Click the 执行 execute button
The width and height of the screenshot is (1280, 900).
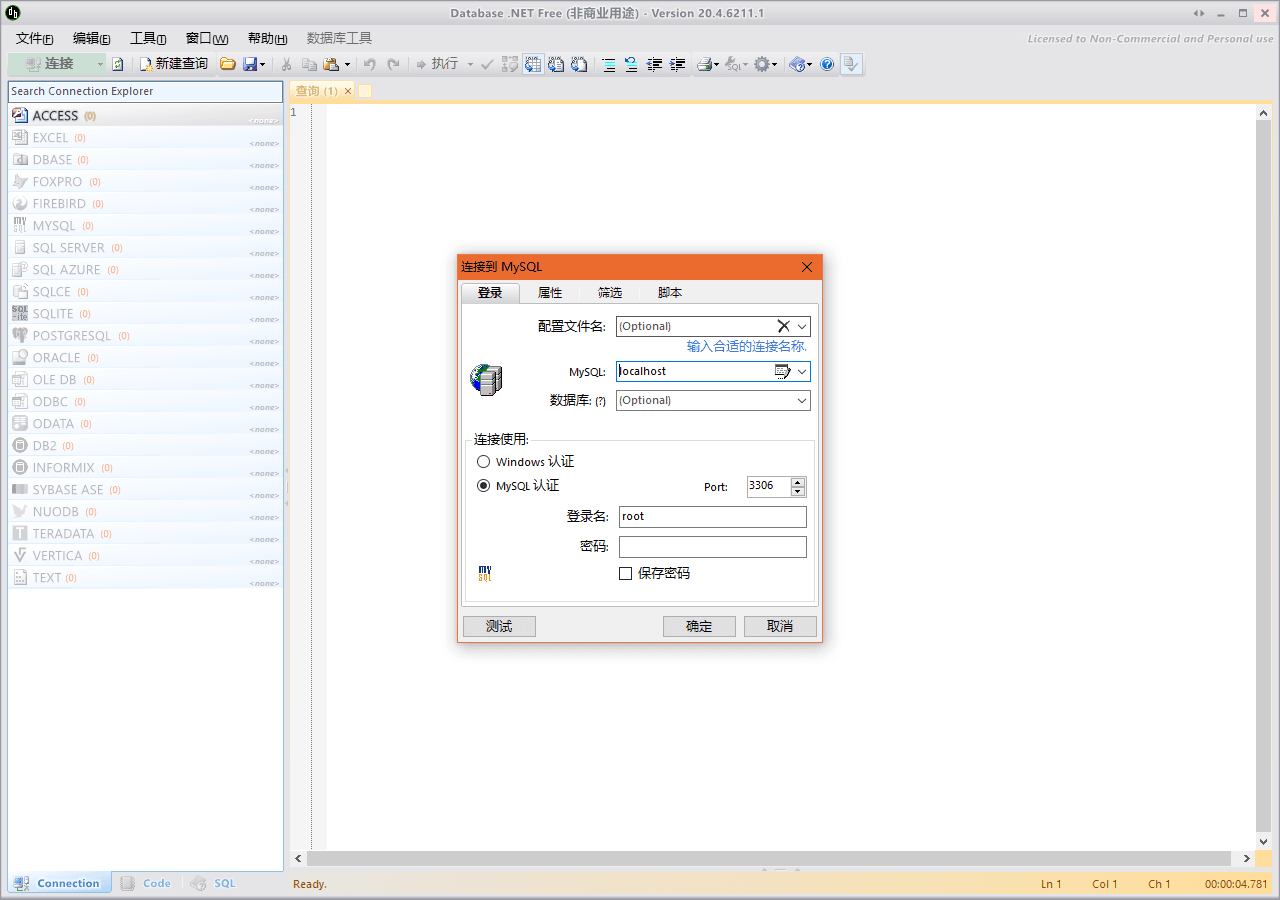438,64
